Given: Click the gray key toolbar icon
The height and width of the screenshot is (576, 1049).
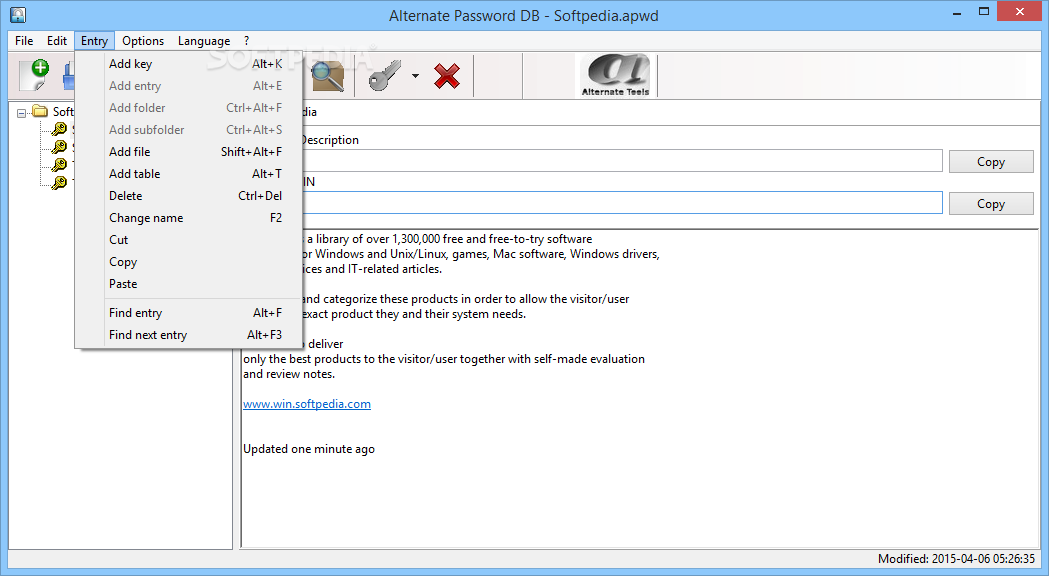Looking at the screenshot, I should (385, 76).
